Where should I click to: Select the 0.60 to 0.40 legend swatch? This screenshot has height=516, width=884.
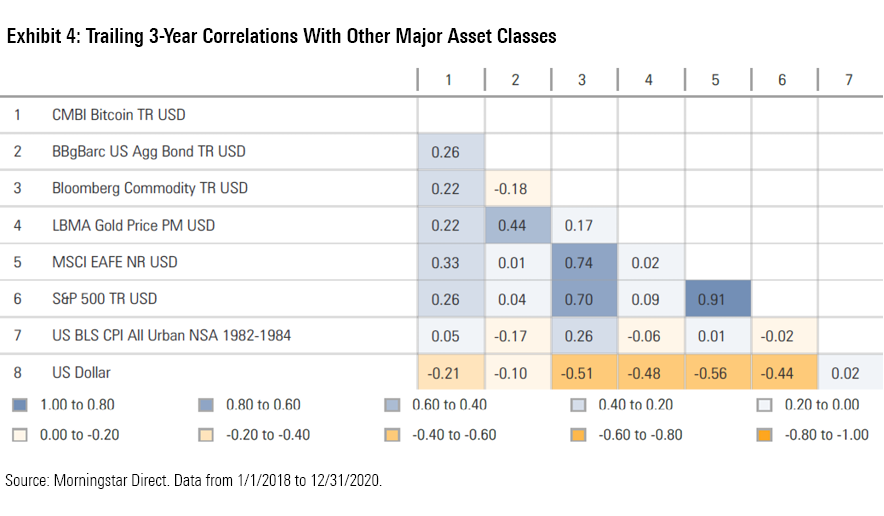[392, 405]
